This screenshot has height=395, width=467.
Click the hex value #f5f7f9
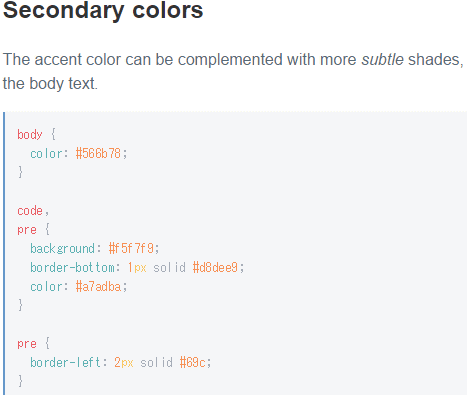[x=131, y=249]
